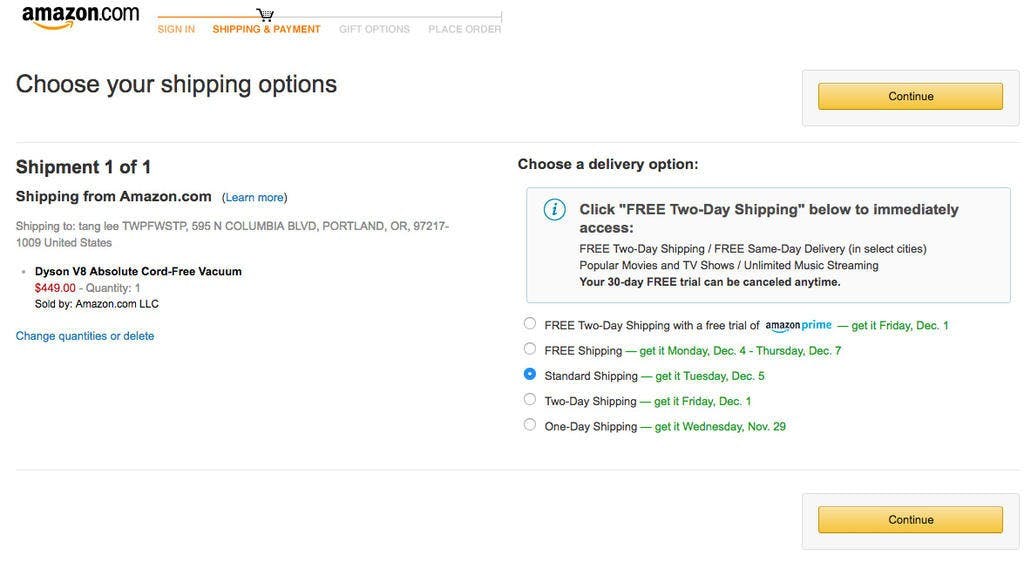The height and width of the screenshot is (562, 1024).
Task: Open the Shipping & Payment step
Action: (x=266, y=30)
